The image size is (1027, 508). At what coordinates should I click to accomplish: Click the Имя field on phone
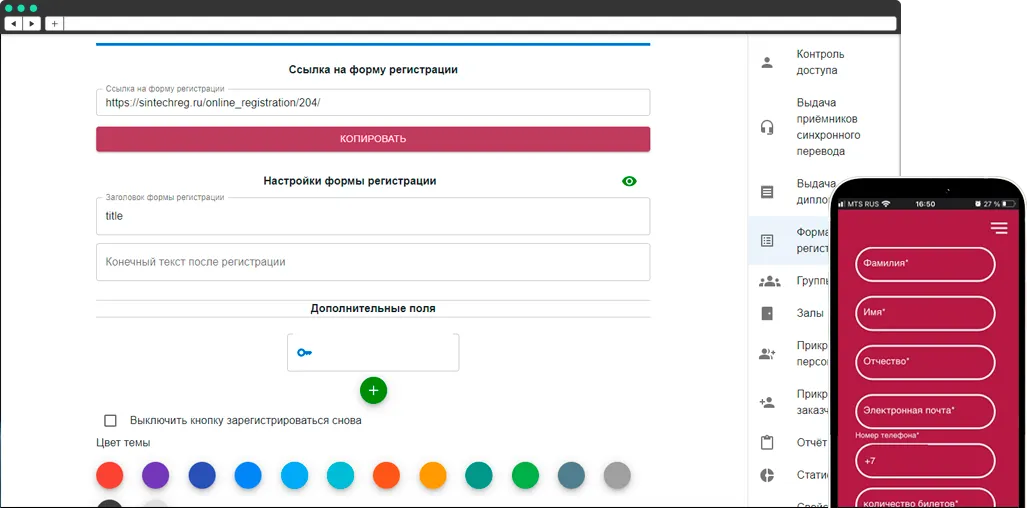point(925,314)
